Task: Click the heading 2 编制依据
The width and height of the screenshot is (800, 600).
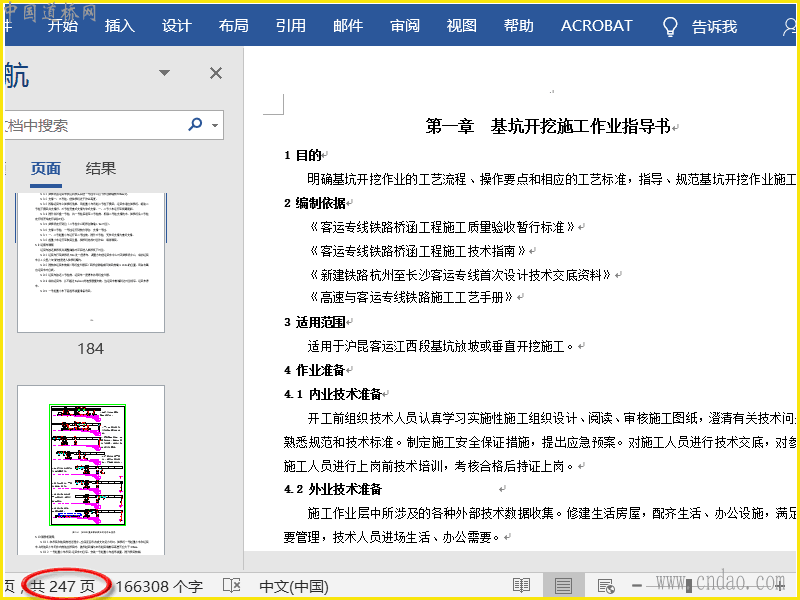Action: [x=315, y=203]
